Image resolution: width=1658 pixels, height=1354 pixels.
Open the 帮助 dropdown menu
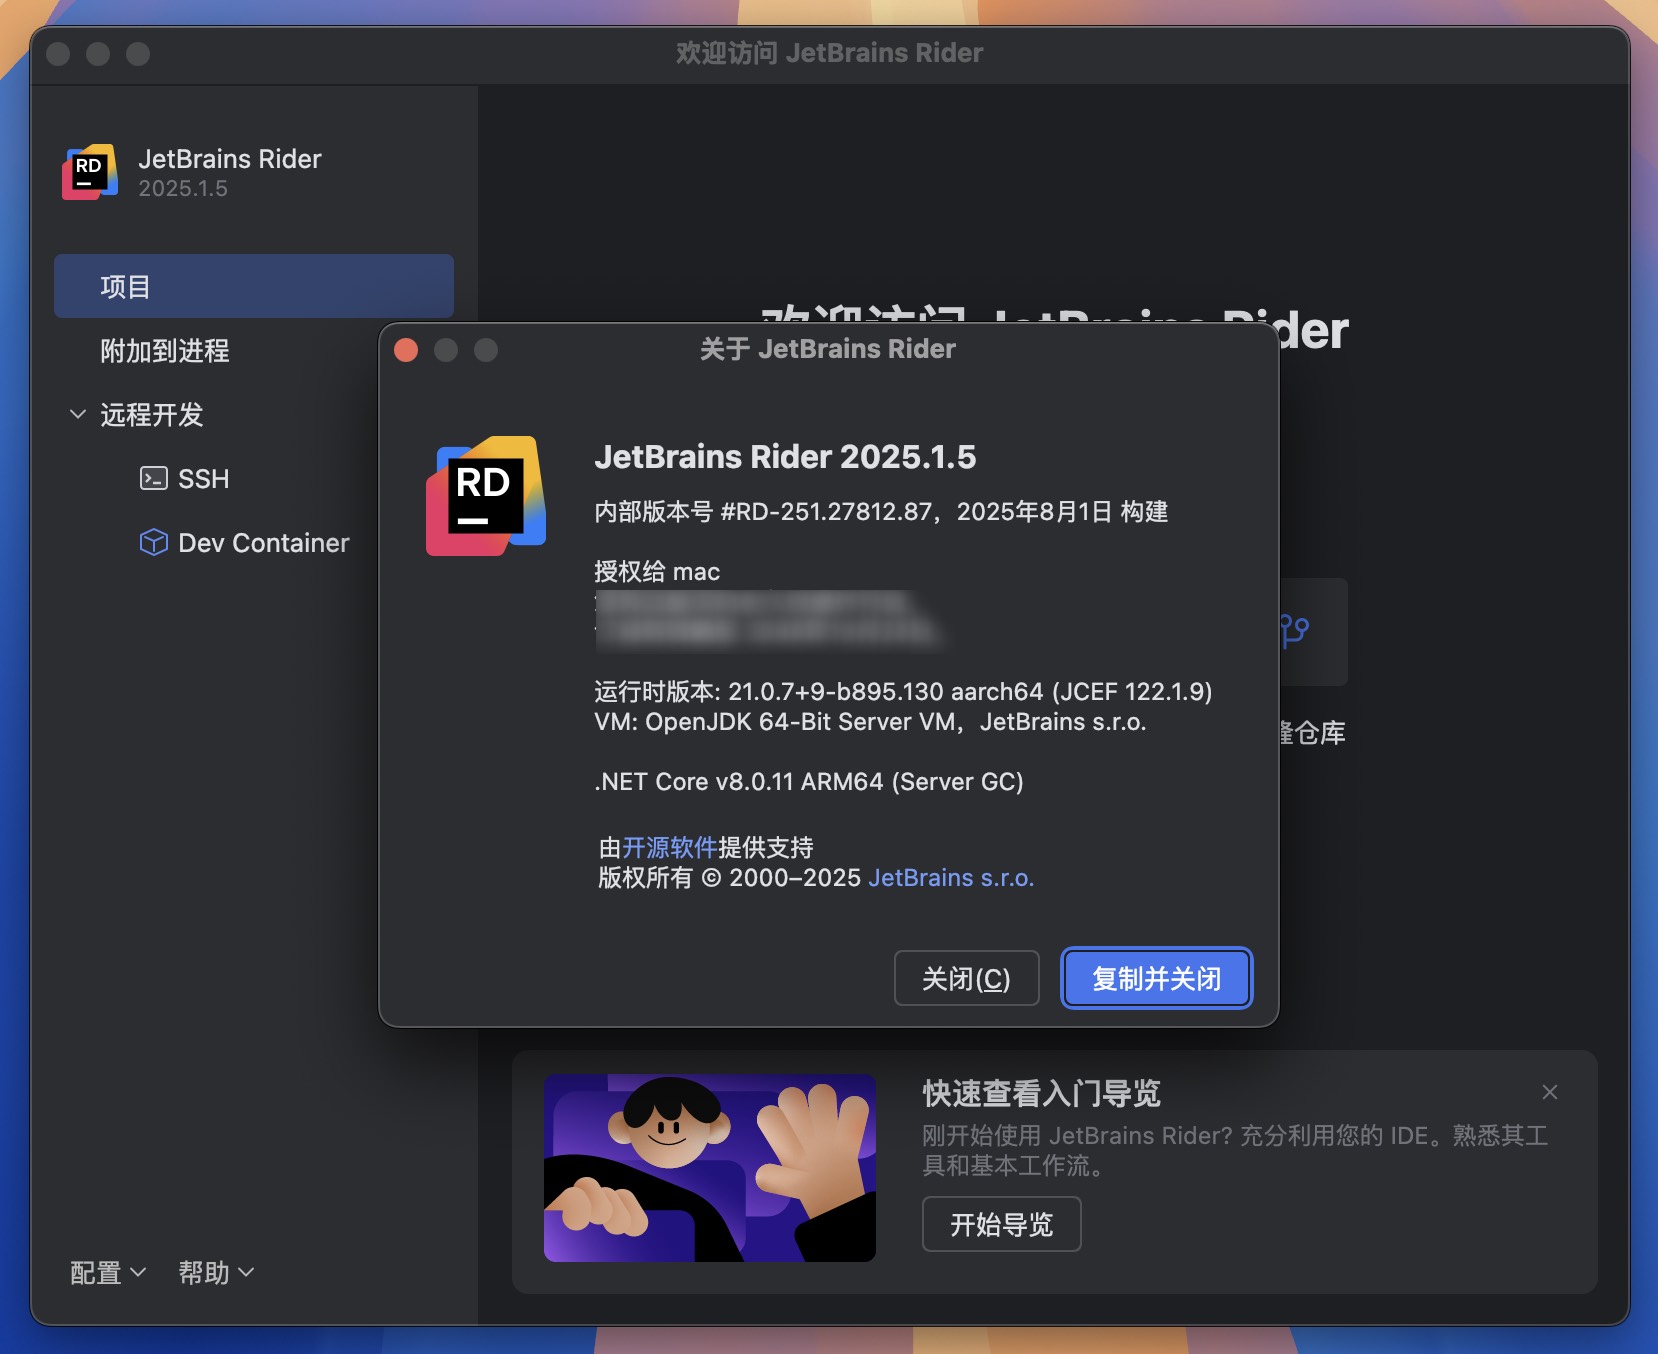(216, 1272)
